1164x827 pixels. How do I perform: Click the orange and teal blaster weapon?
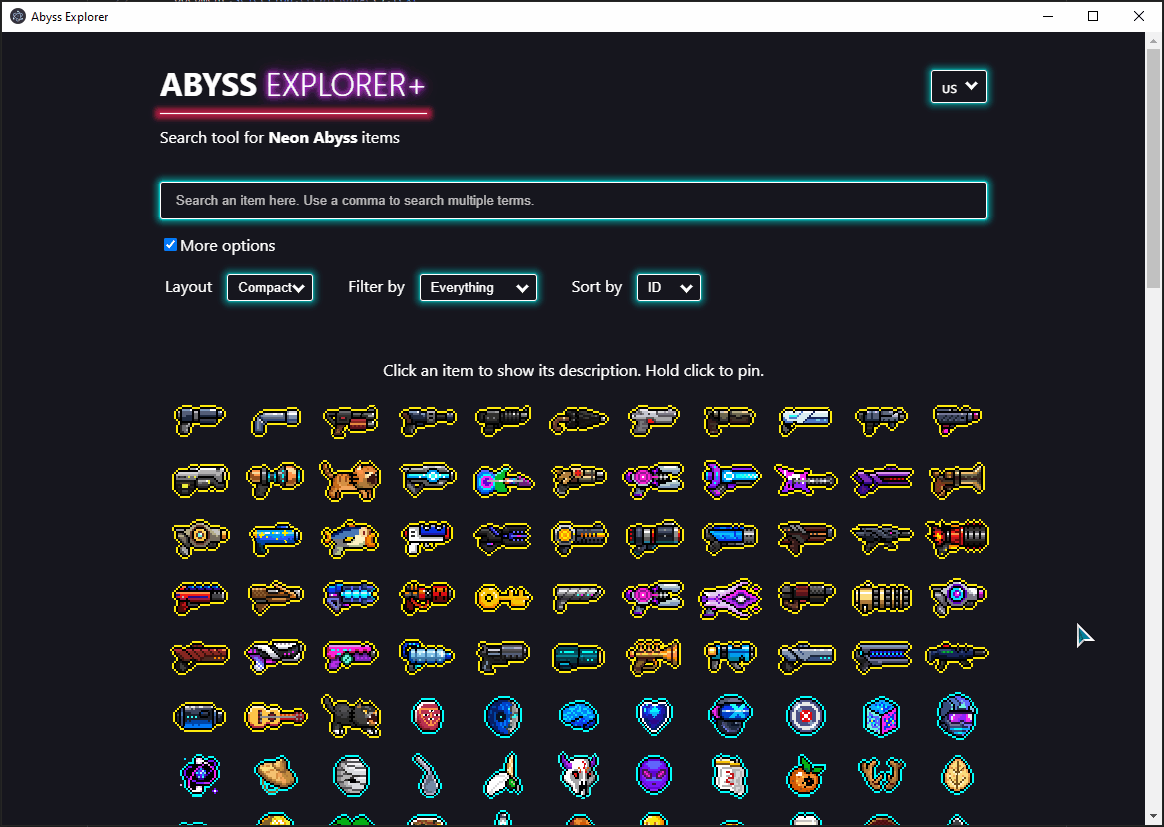(275, 480)
